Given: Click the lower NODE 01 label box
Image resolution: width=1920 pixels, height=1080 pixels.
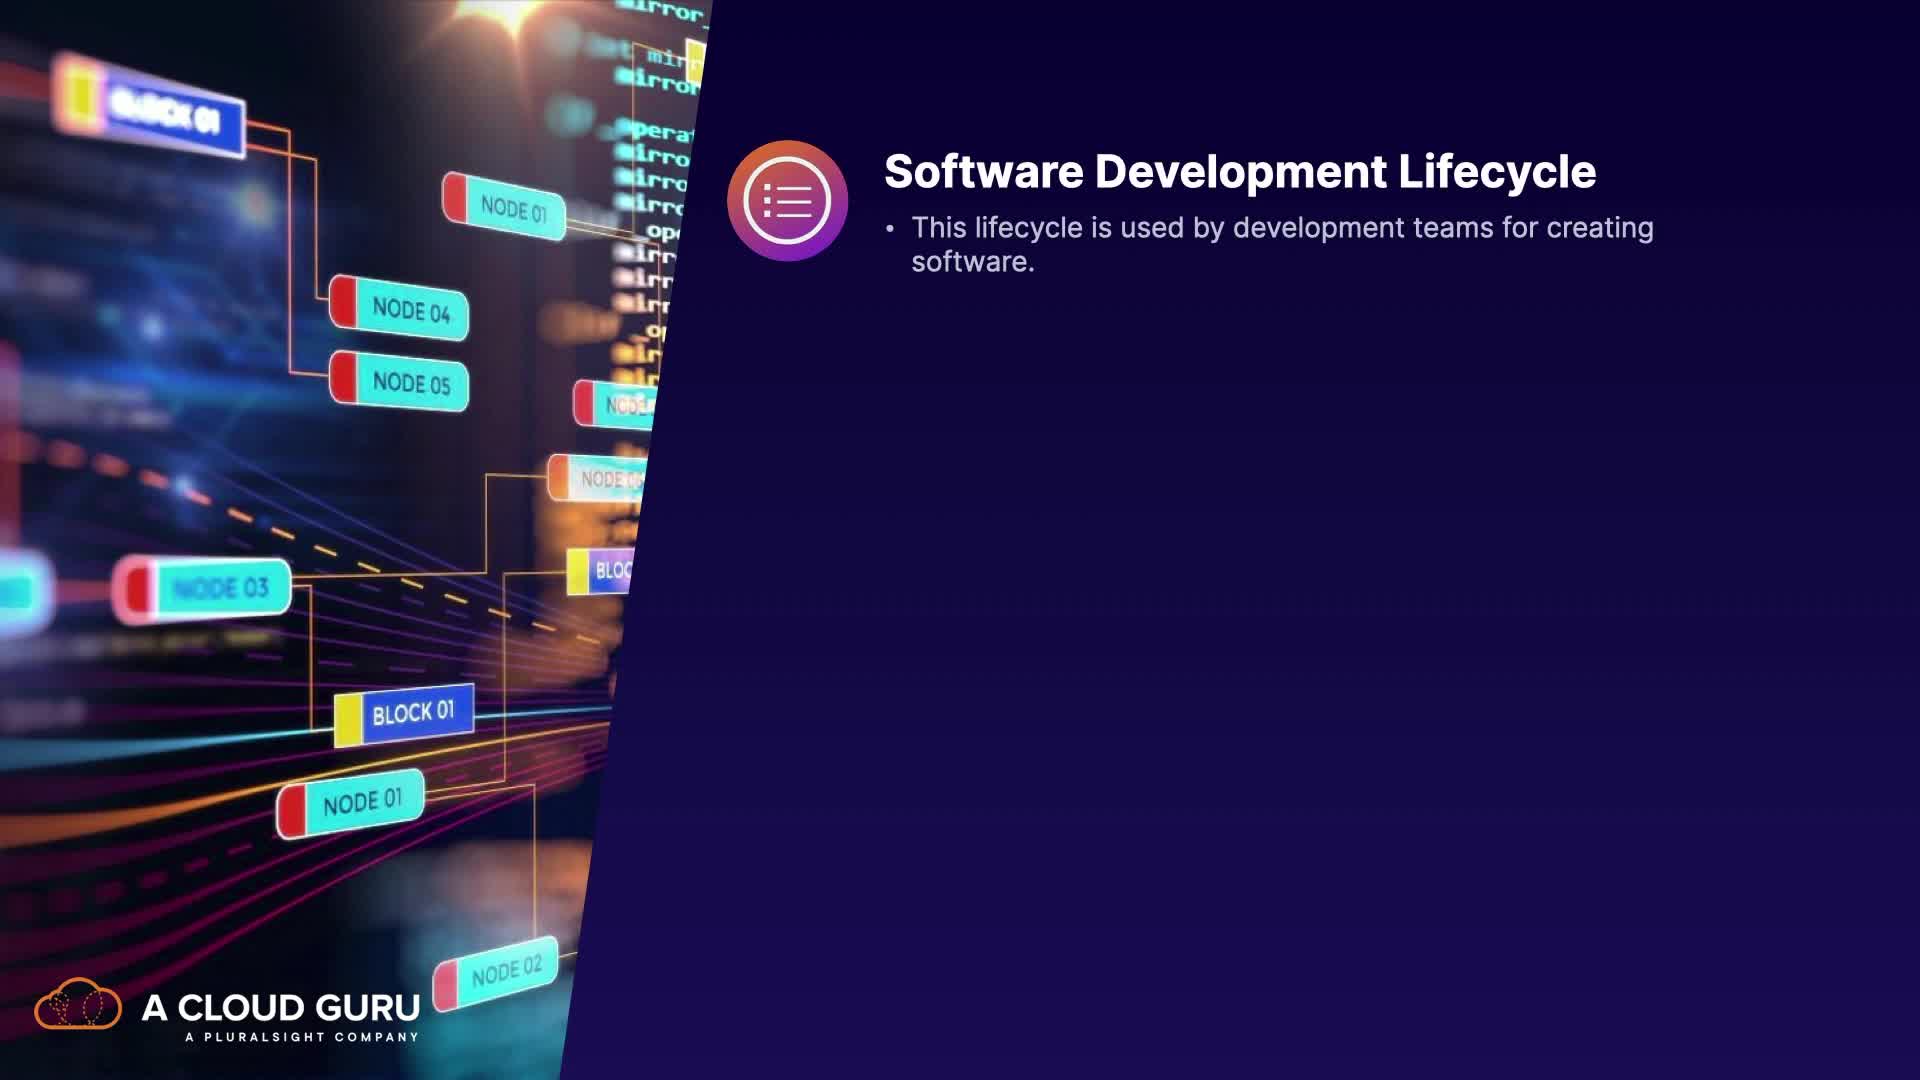Looking at the screenshot, I should [361, 802].
